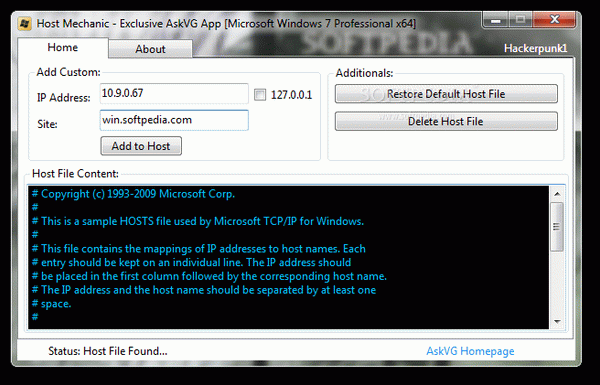Click the Status: Host File Found text
Image resolution: width=600 pixels, height=385 pixels.
108,351
